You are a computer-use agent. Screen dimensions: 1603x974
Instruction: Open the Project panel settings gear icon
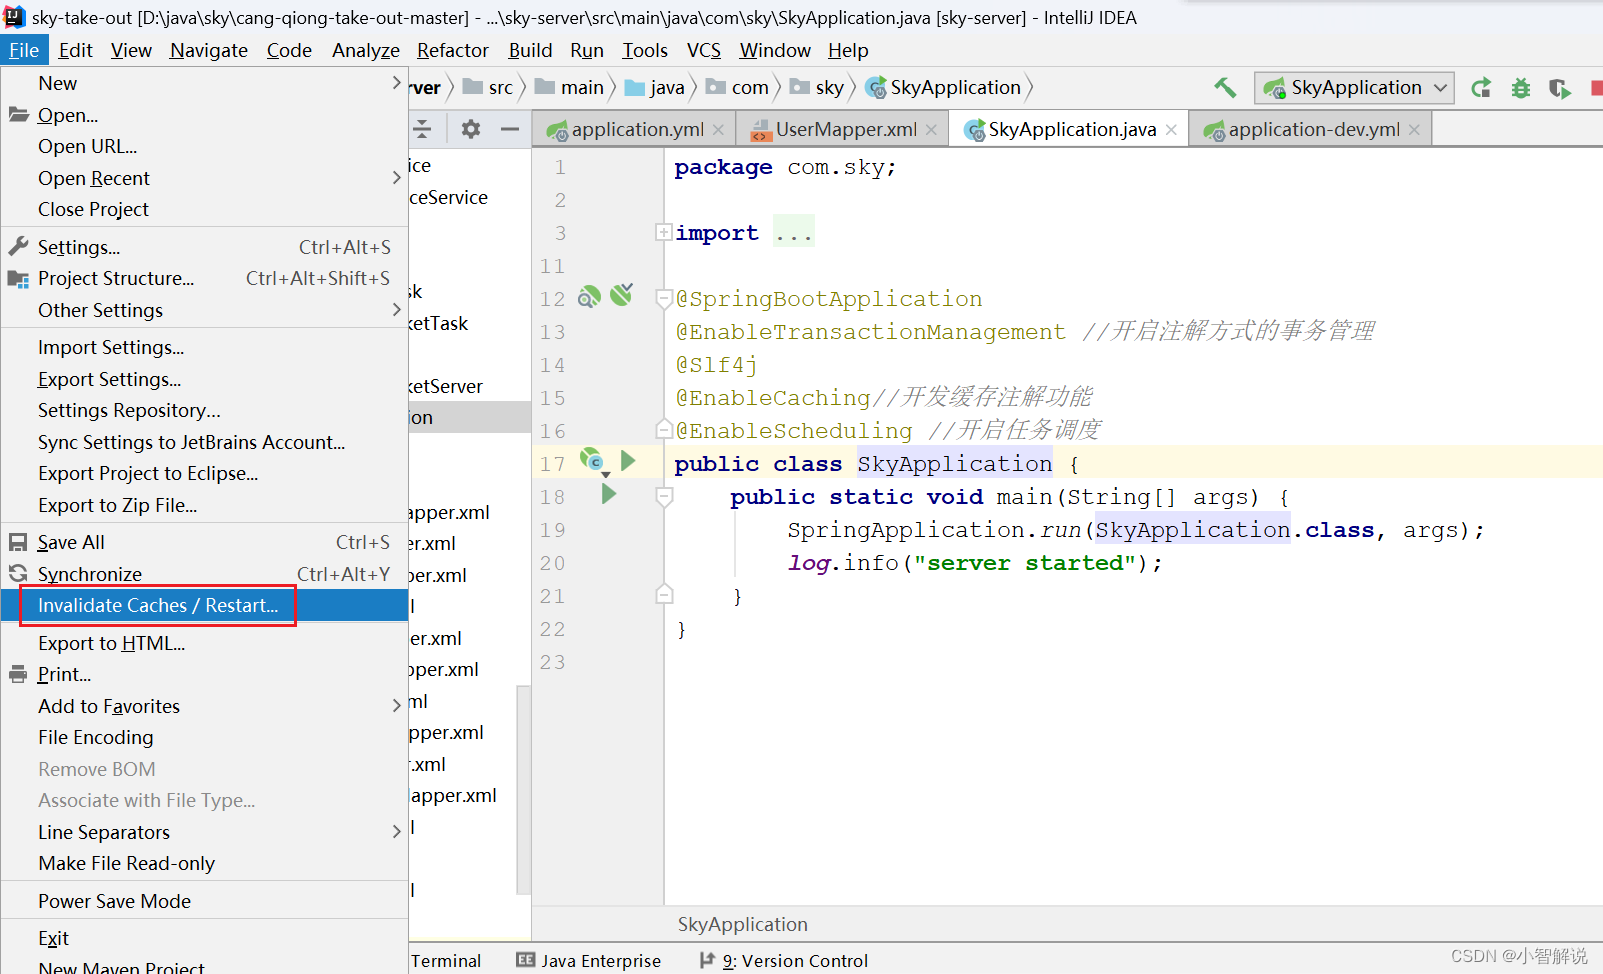tap(470, 129)
